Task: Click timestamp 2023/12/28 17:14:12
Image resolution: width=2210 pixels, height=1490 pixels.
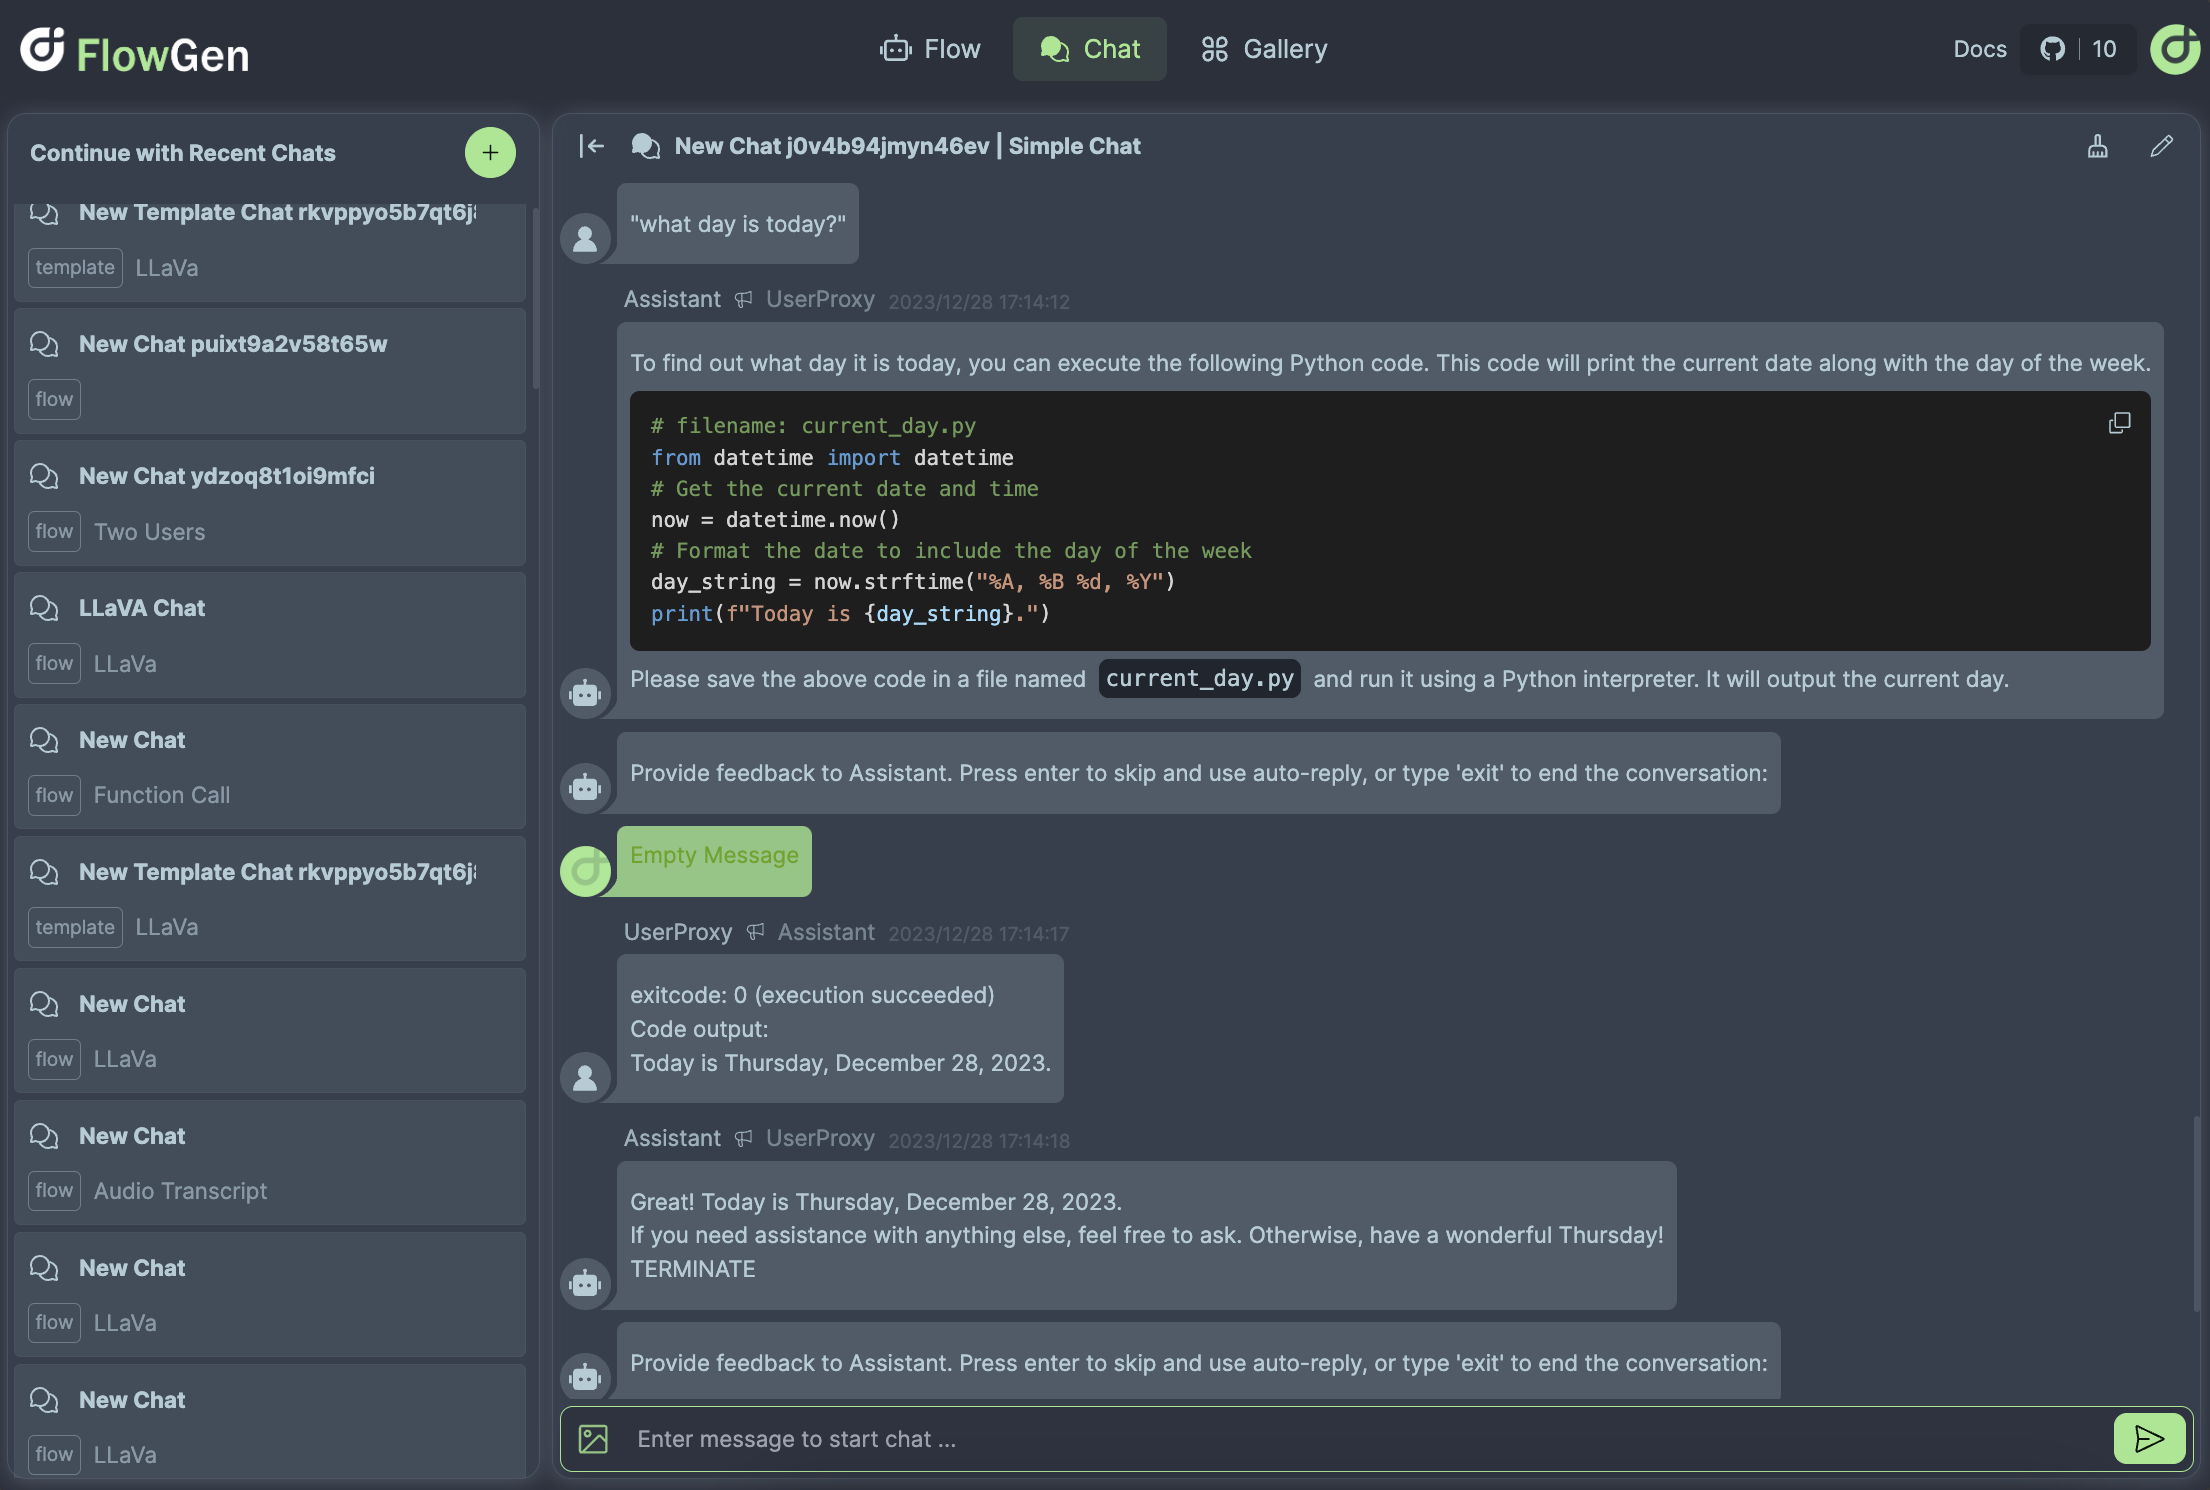Action: [x=979, y=302]
